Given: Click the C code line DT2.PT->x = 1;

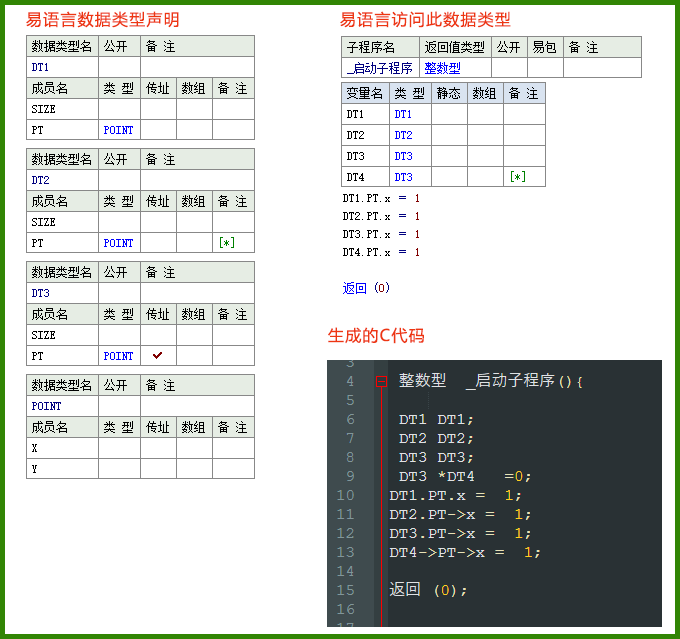Looking at the screenshot, I should (x=460, y=514).
